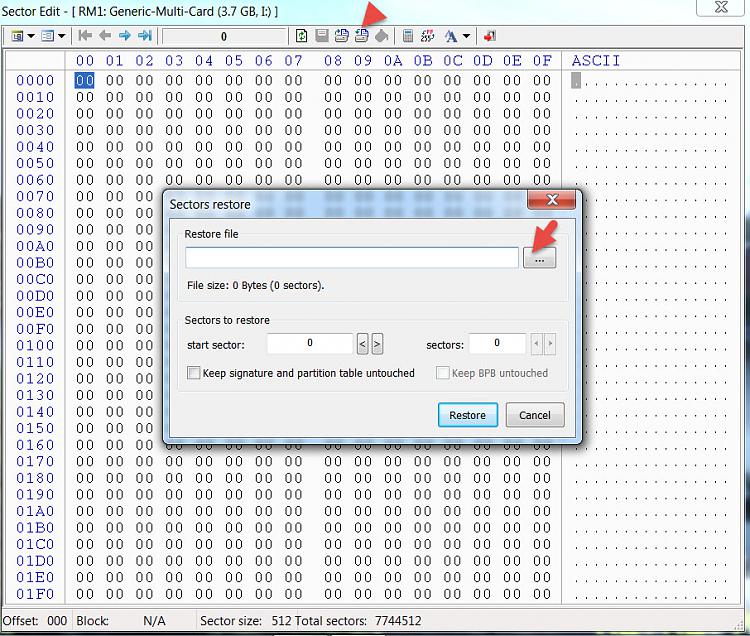Open the dropdown arrow beside the first toolbar icon
The image size is (750, 636).
pyautogui.click(x=31, y=36)
